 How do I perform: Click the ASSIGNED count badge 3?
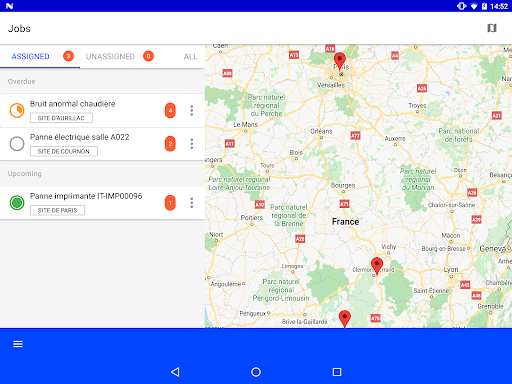(x=68, y=56)
